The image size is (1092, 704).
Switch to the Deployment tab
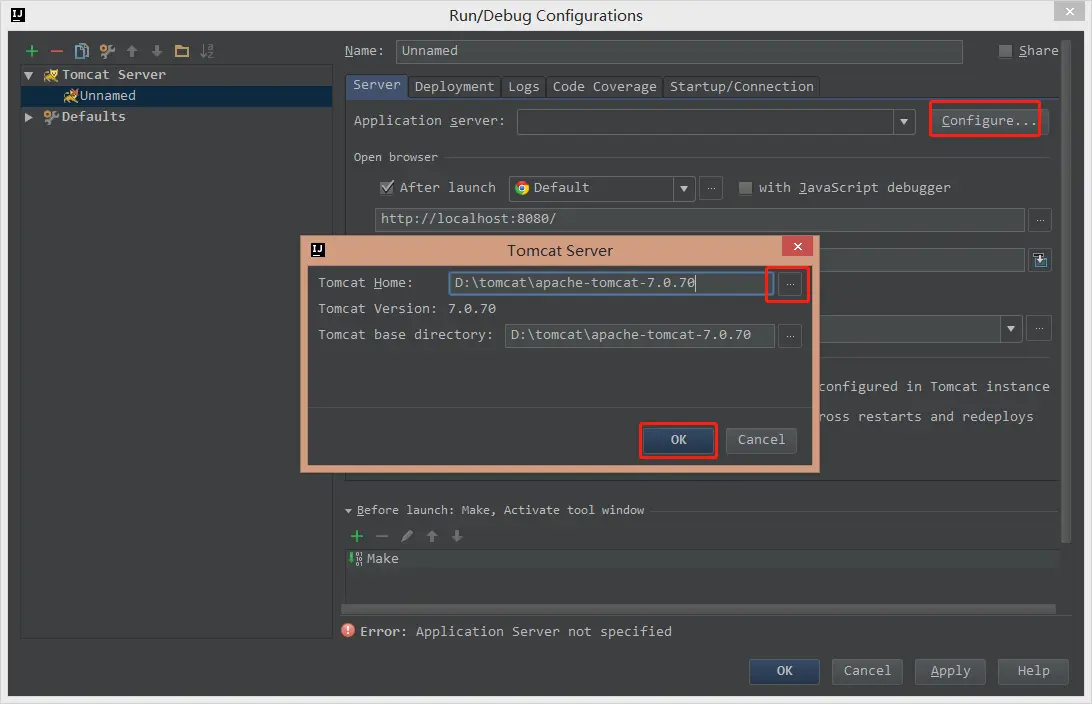(454, 86)
